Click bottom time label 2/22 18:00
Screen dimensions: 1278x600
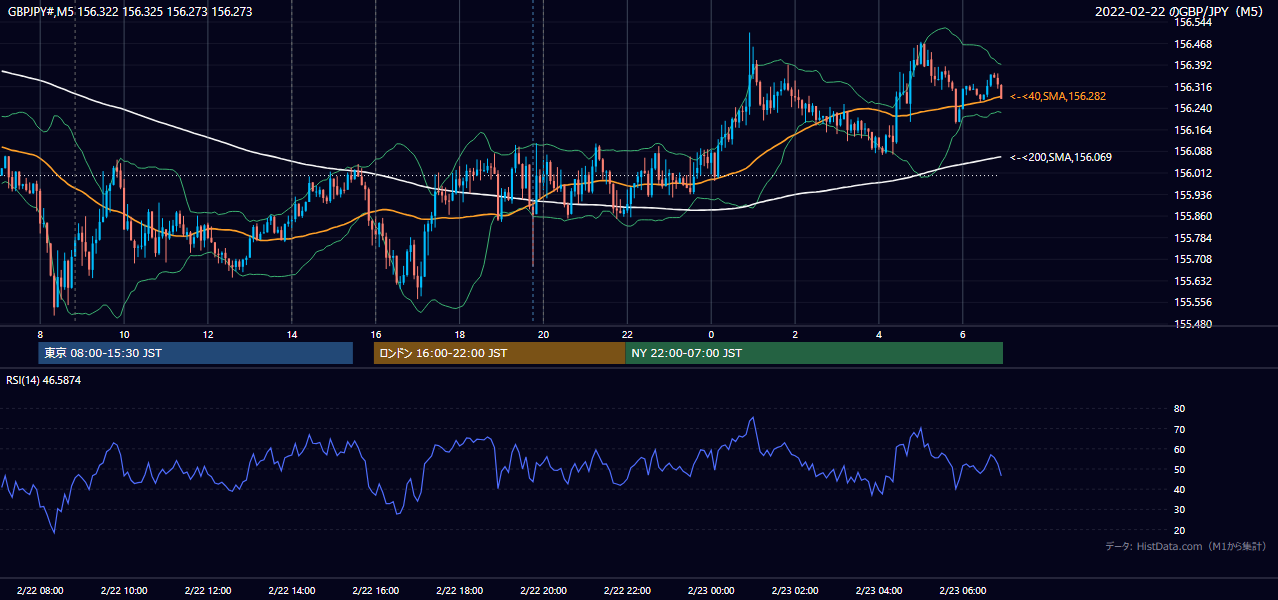point(459,591)
